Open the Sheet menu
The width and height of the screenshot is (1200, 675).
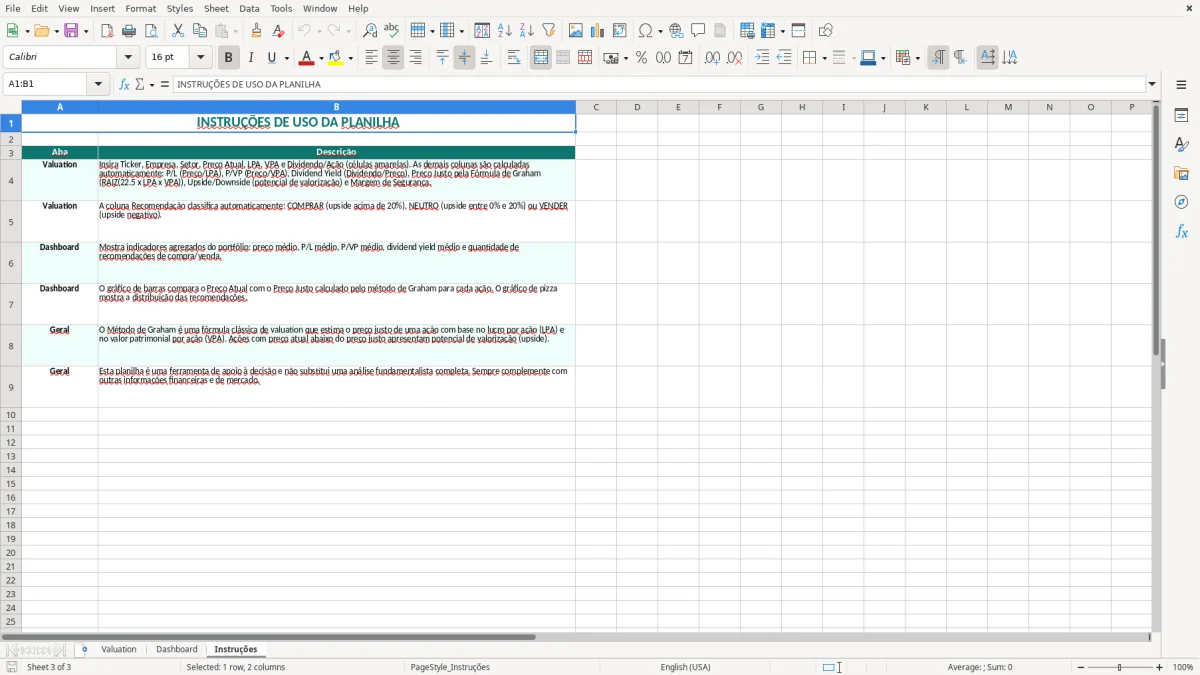(216, 8)
